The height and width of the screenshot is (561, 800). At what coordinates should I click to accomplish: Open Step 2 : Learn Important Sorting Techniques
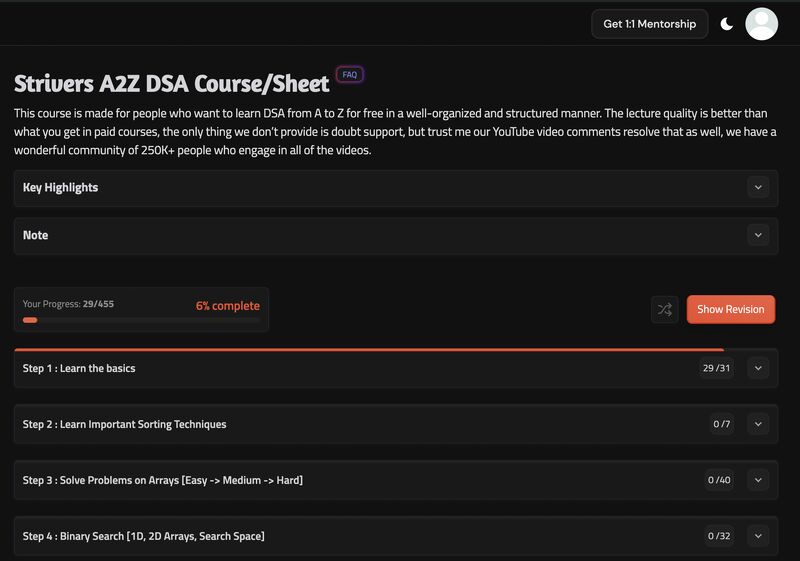click(x=125, y=424)
